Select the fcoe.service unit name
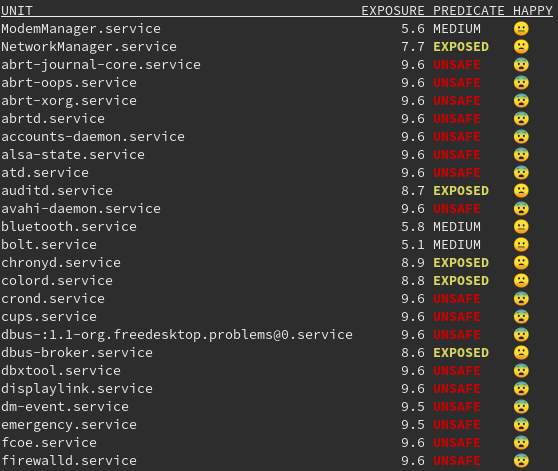The height and width of the screenshot is (471, 558). click(x=49, y=443)
